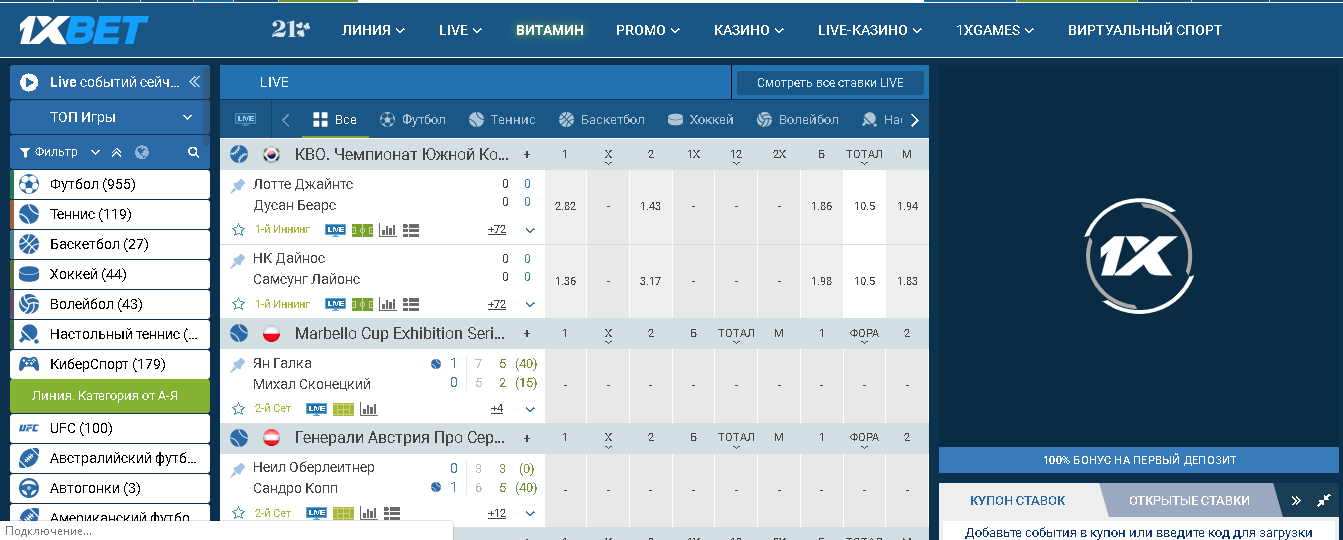
Task: Show more sports with right arrow
Action: (x=914, y=120)
